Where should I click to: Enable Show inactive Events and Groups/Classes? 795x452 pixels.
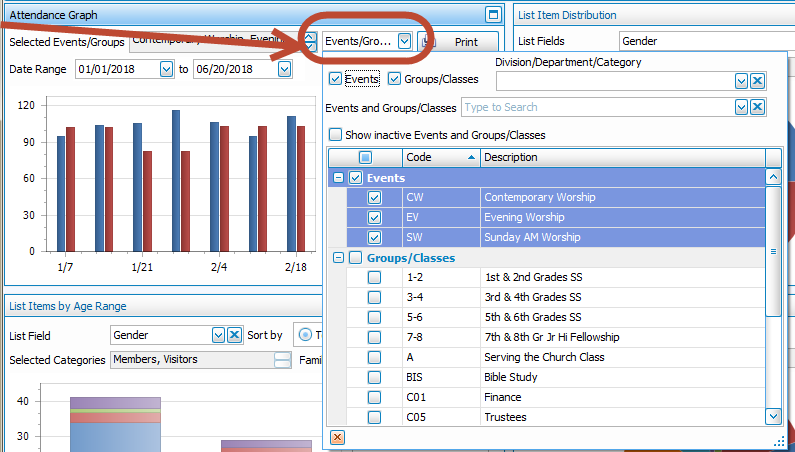coord(336,135)
